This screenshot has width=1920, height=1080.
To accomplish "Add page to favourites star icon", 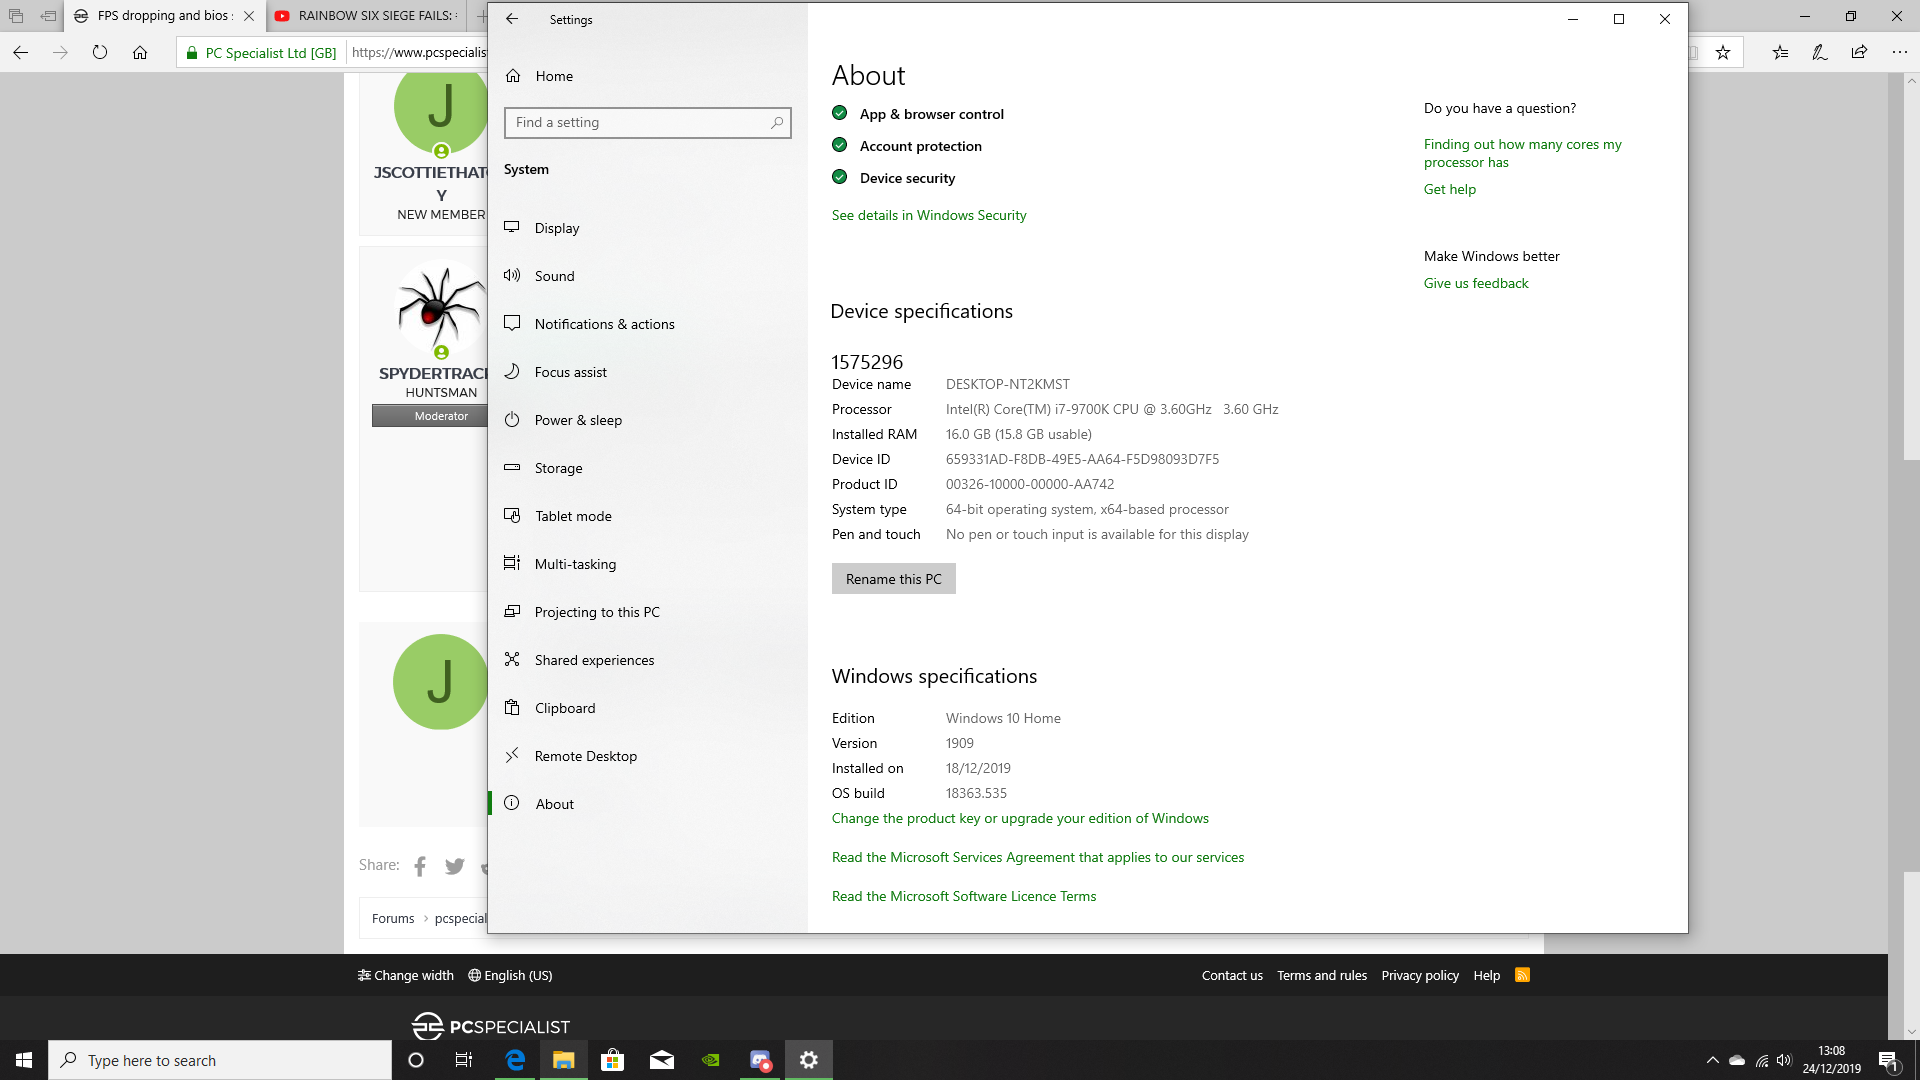I will (1723, 53).
